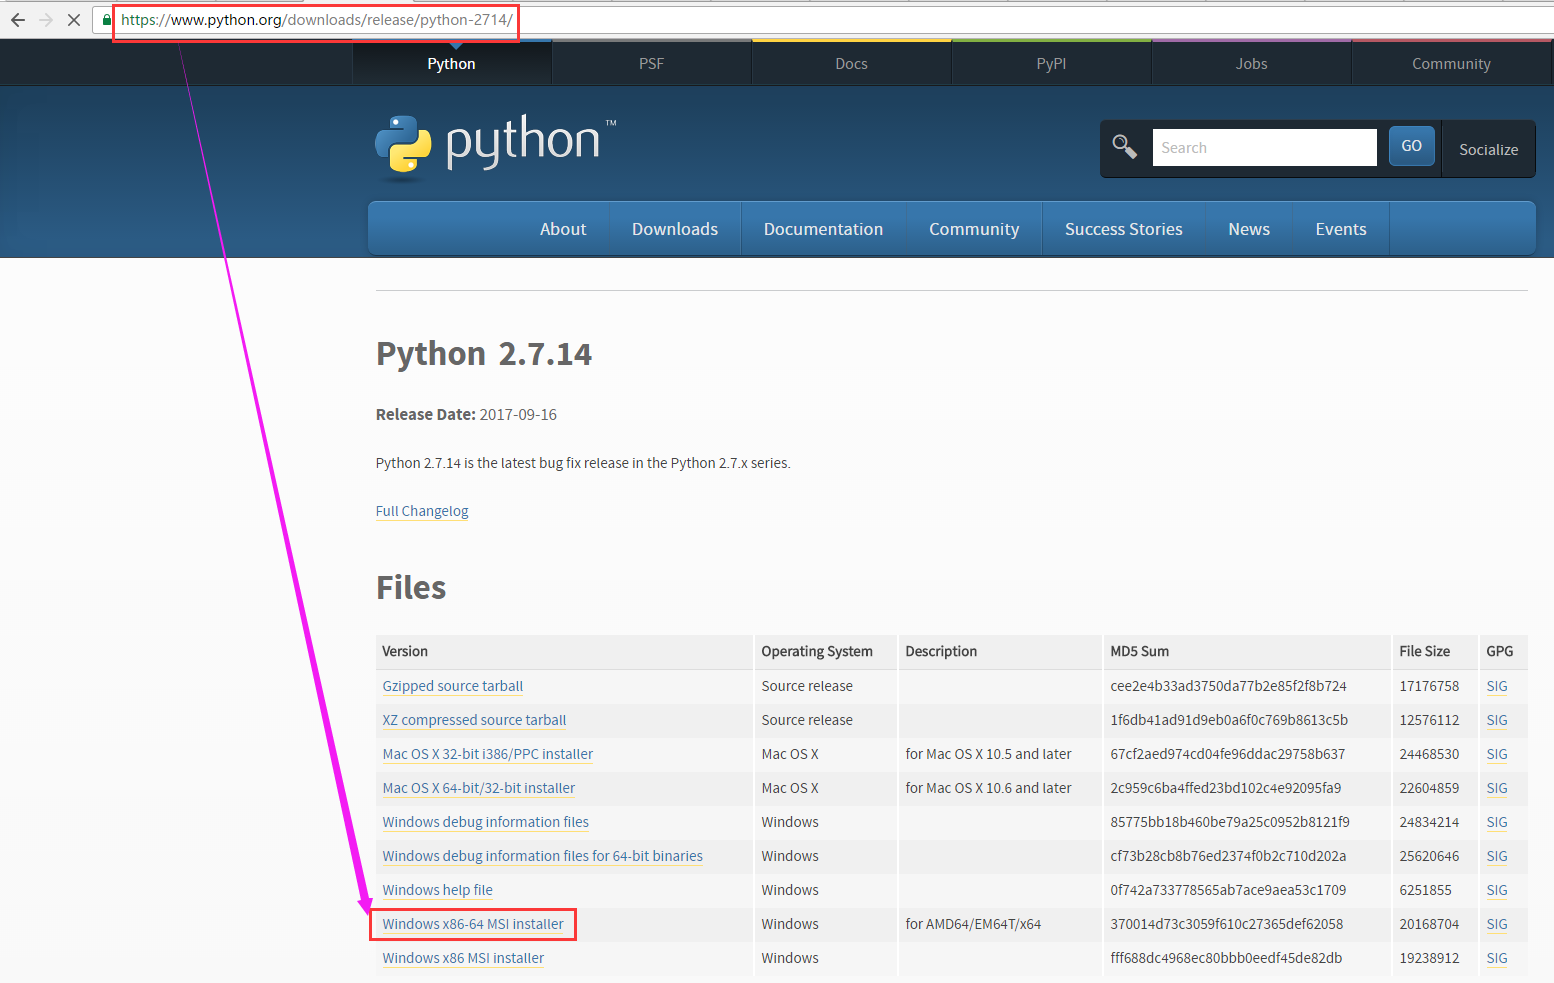Open the Documentation navigation menu
Screen dimensions: 1554x983
tap(823, 229)
